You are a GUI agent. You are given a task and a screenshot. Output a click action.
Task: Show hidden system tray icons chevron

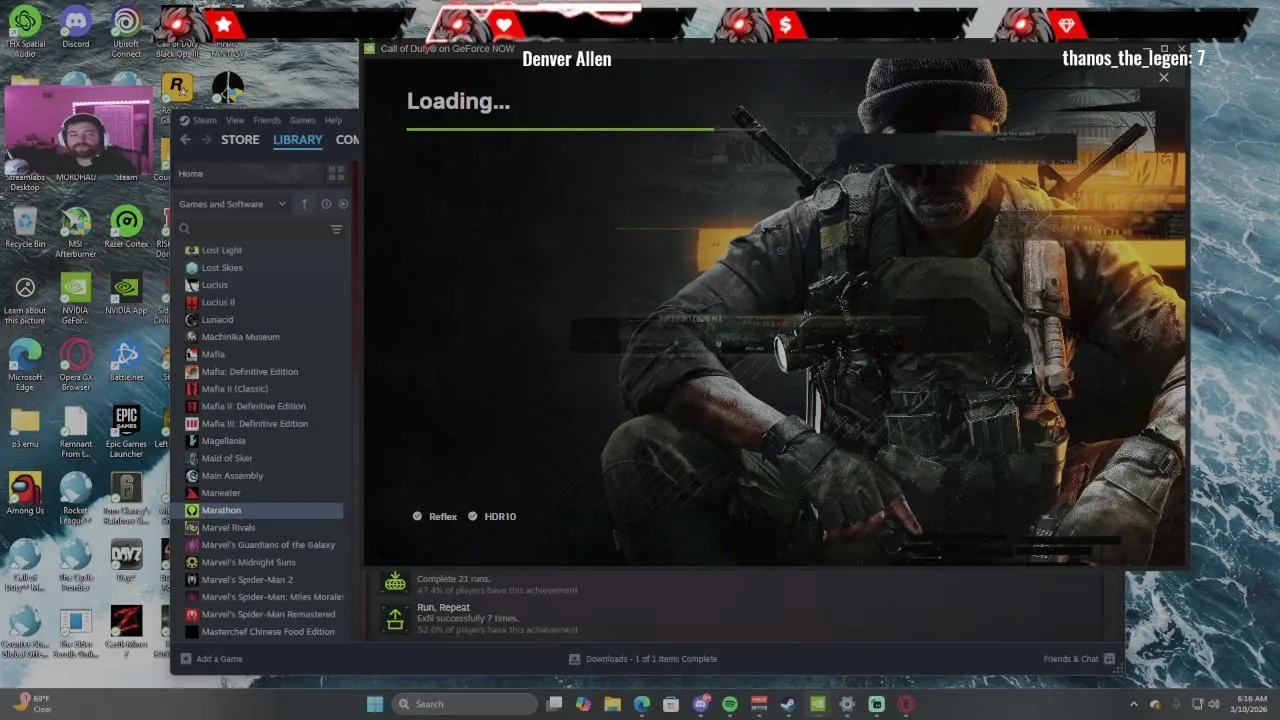tap(1133, 704)
